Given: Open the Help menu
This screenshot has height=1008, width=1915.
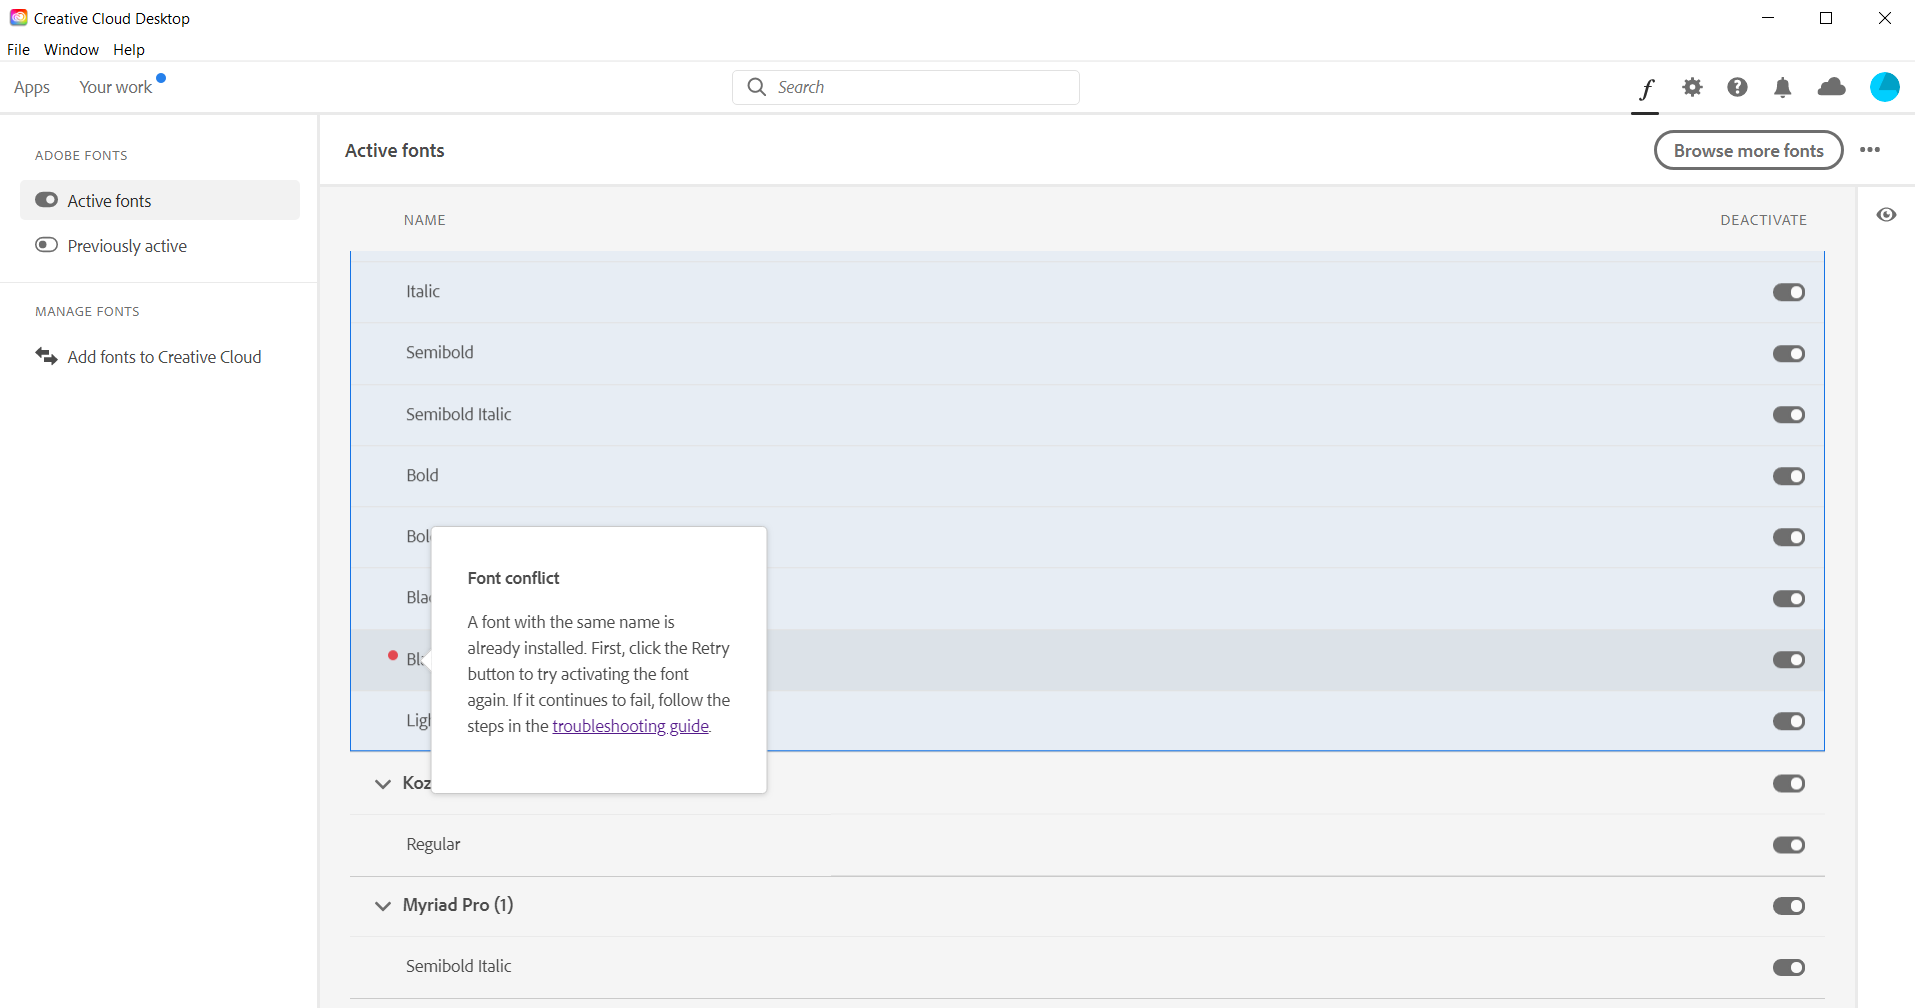Looking at the screenshot, I should [129, 49].
